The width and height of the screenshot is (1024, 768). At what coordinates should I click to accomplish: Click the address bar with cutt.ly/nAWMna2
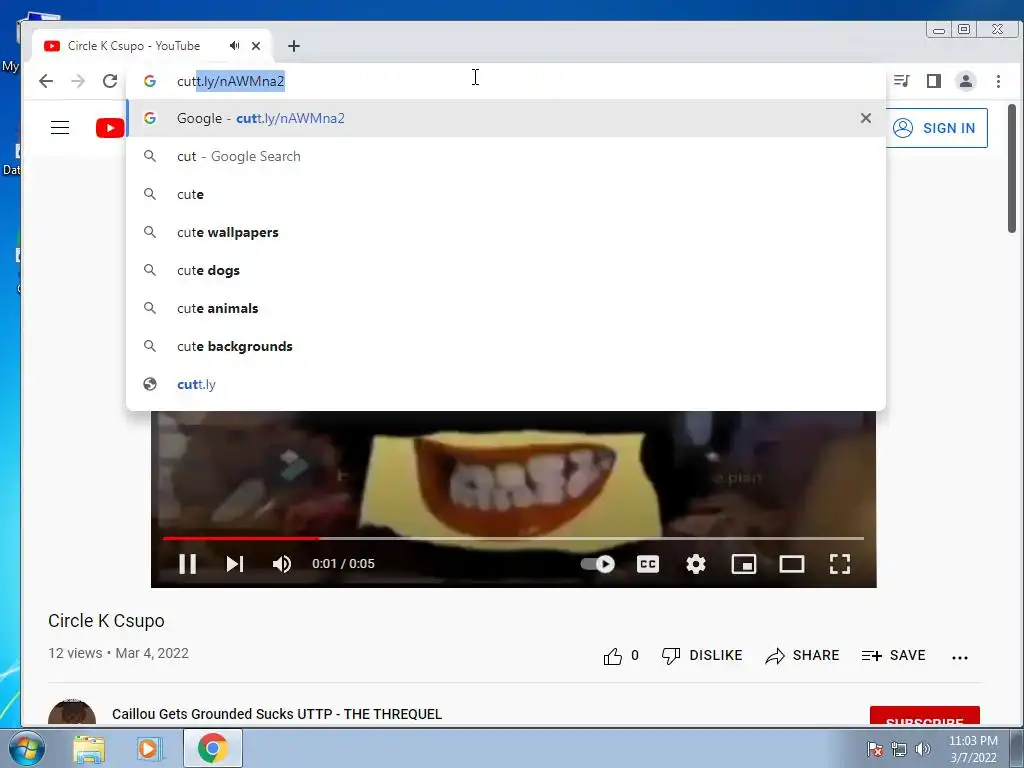506,81
